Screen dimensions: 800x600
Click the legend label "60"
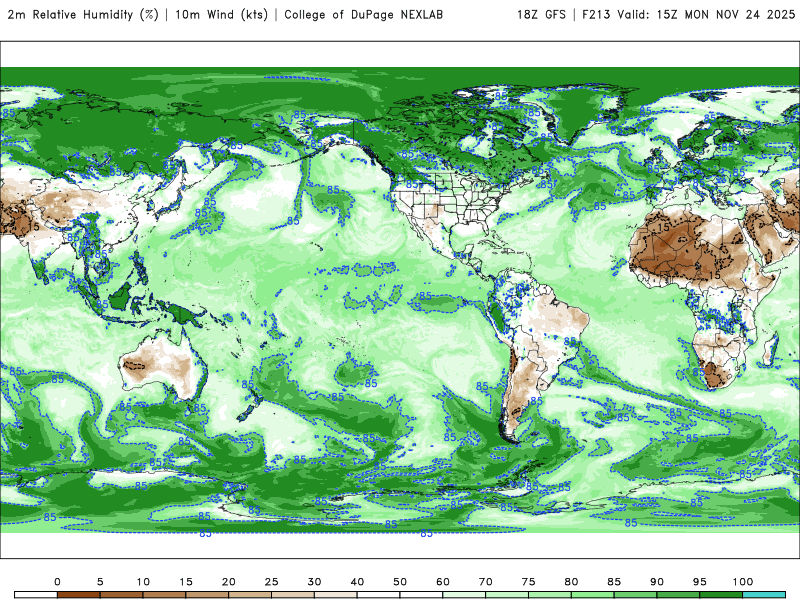point(443,582)
